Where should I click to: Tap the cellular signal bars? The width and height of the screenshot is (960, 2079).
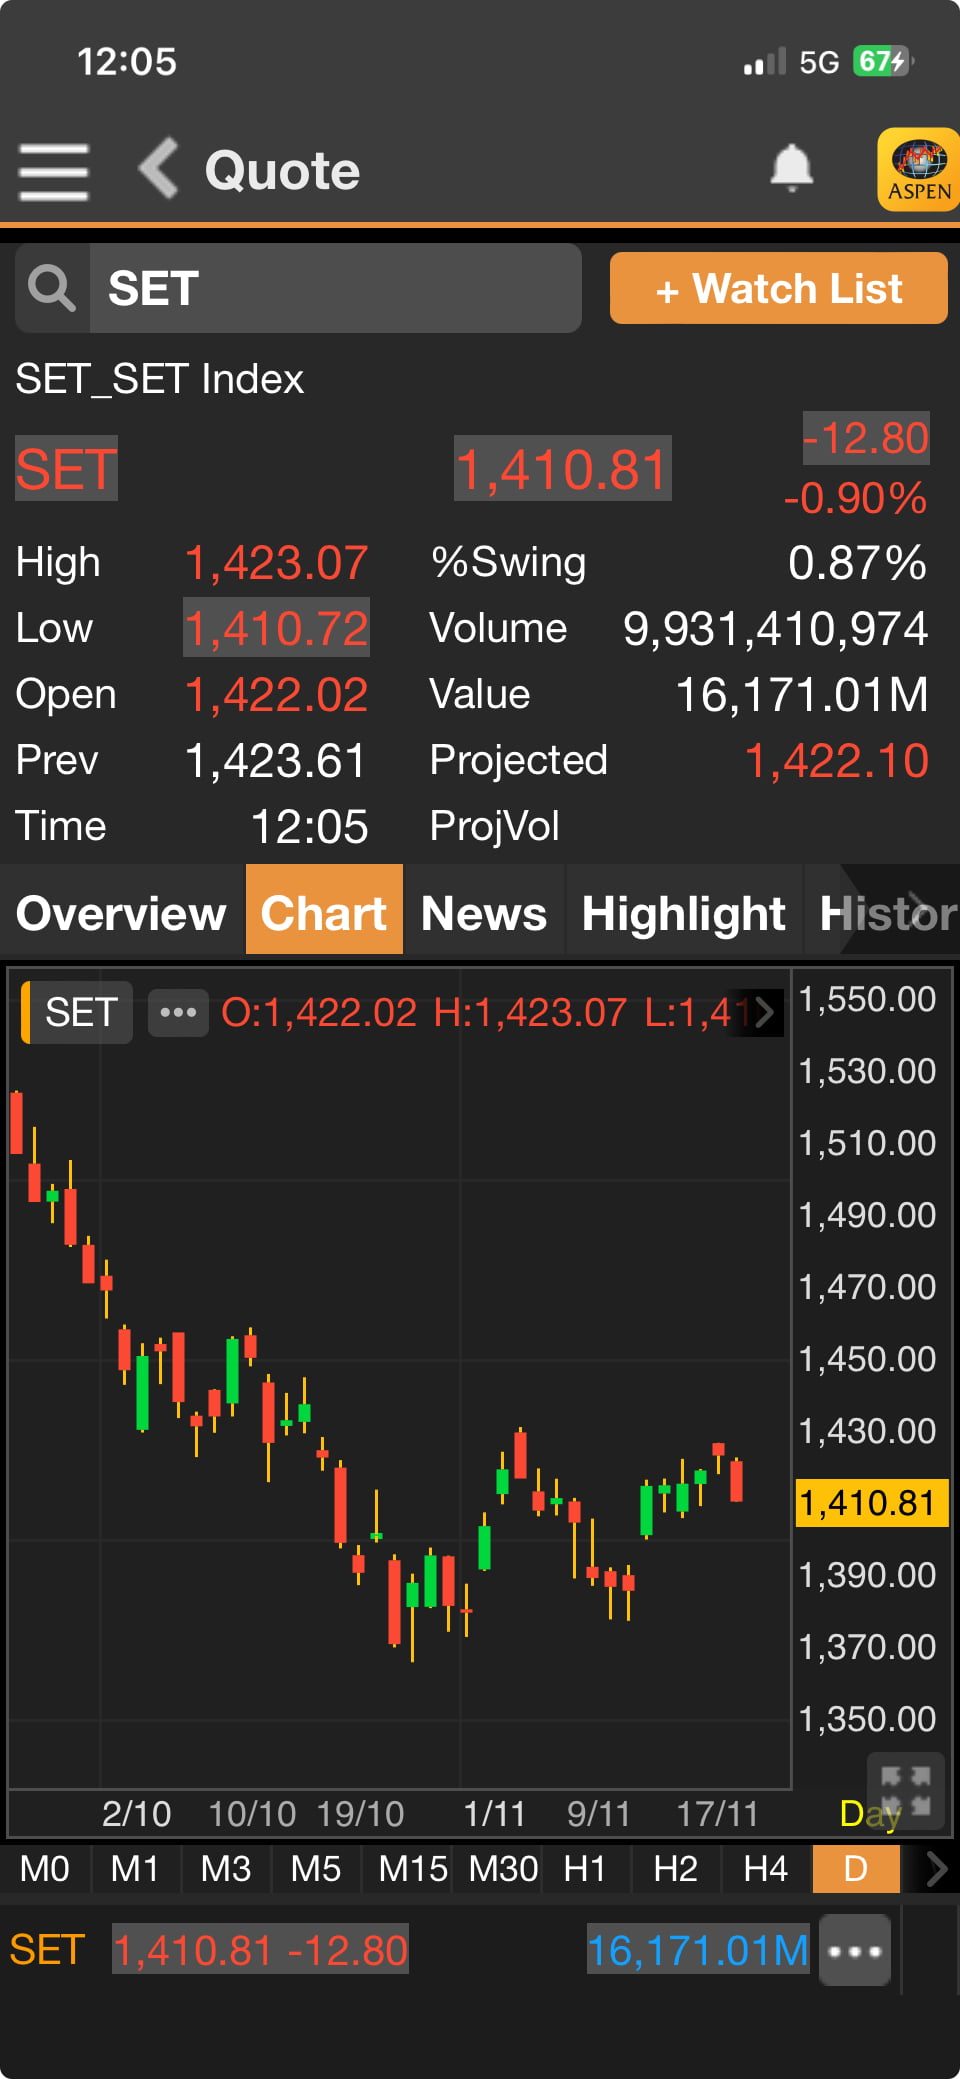(765, 62)
